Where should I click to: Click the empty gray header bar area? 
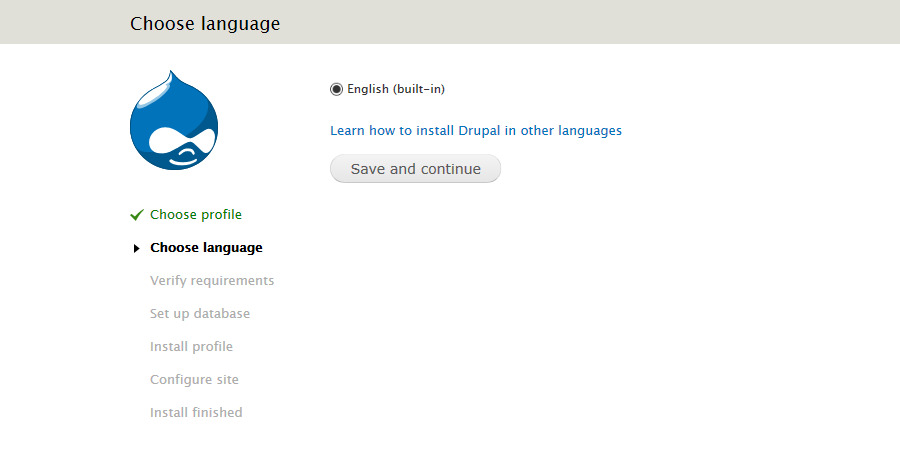click(600, 22)
